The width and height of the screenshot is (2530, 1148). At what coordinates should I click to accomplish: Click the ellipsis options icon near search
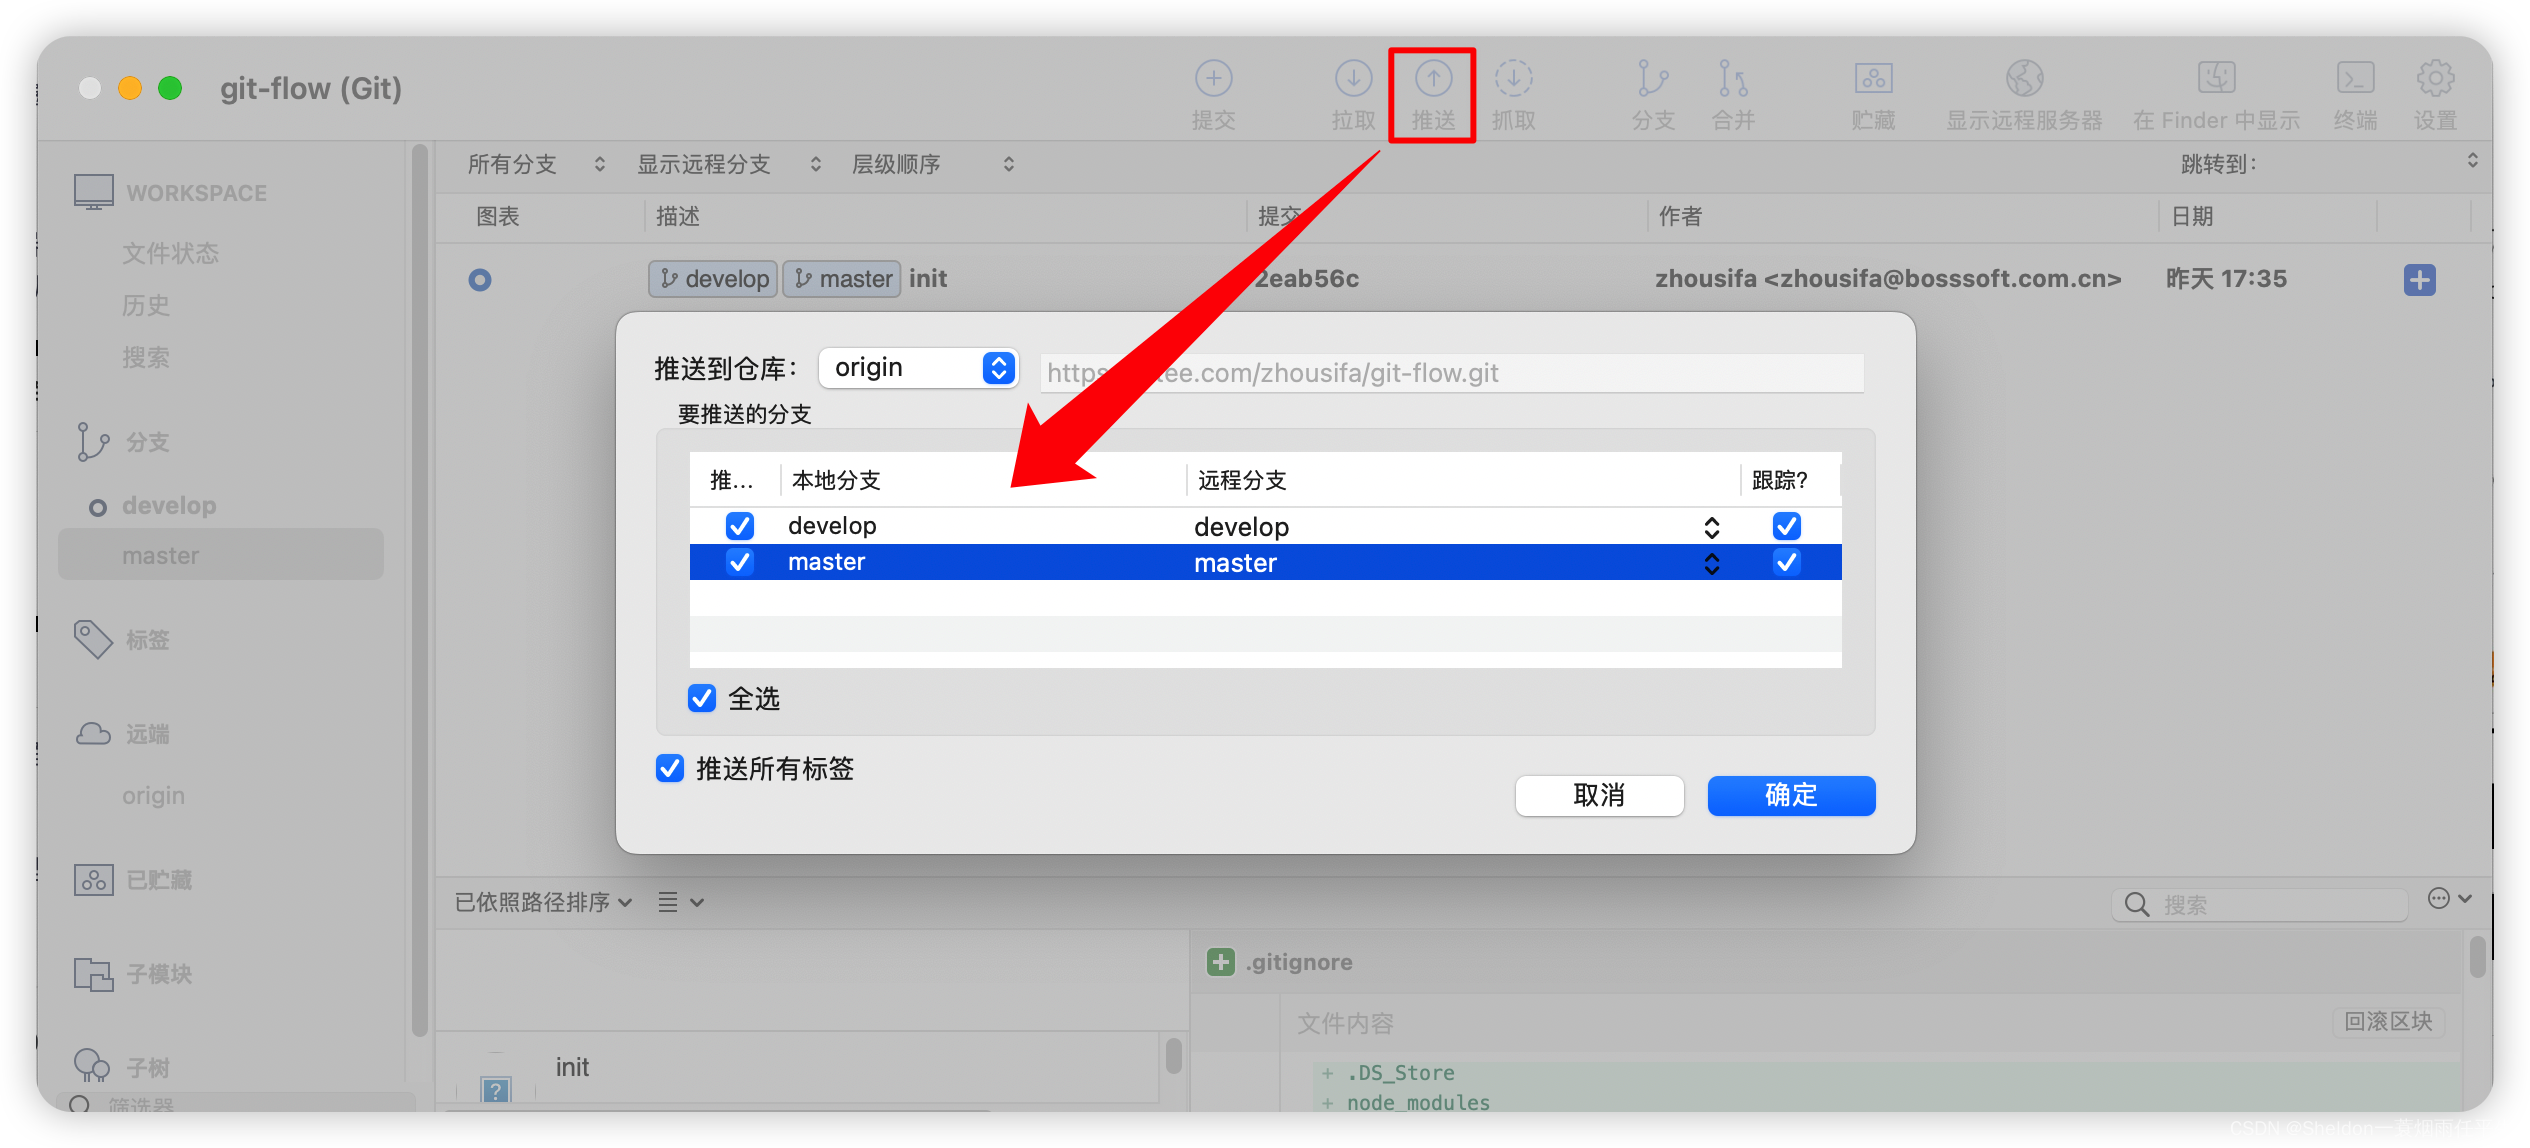[2439, 899]
